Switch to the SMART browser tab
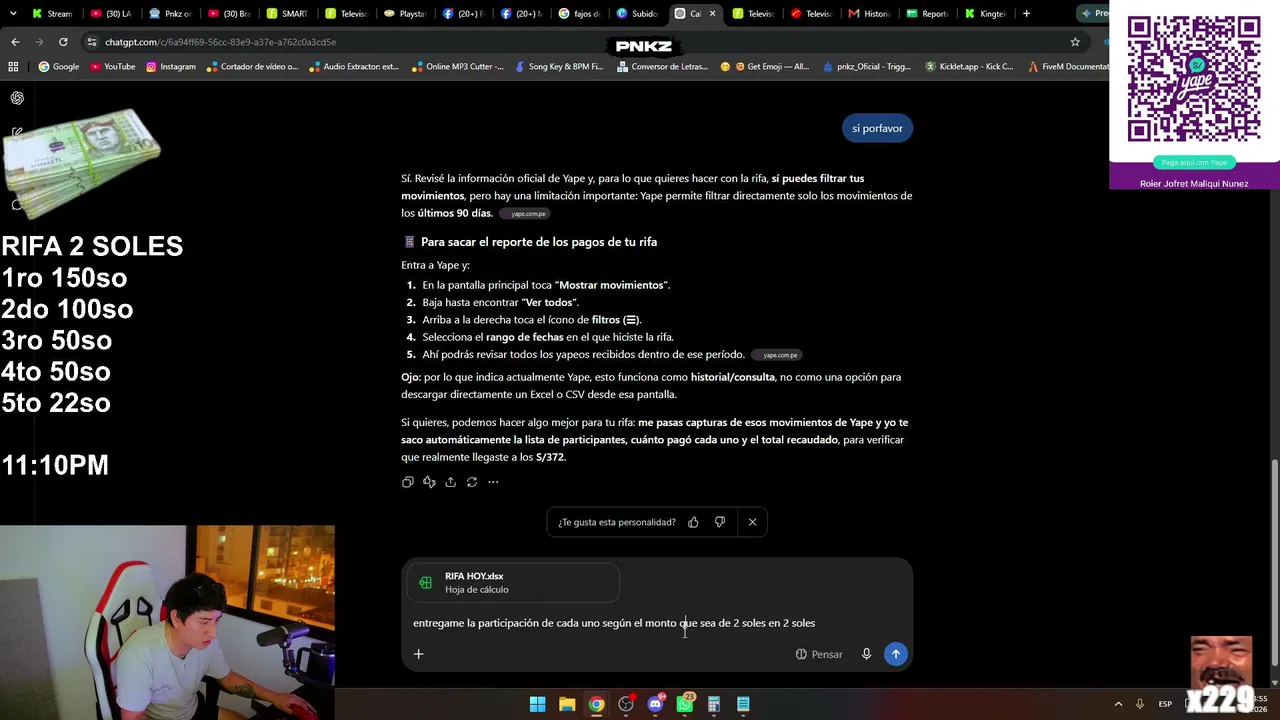Image resolution: width=1280 pixels, height=720 pixels. [x=287, y=14]
